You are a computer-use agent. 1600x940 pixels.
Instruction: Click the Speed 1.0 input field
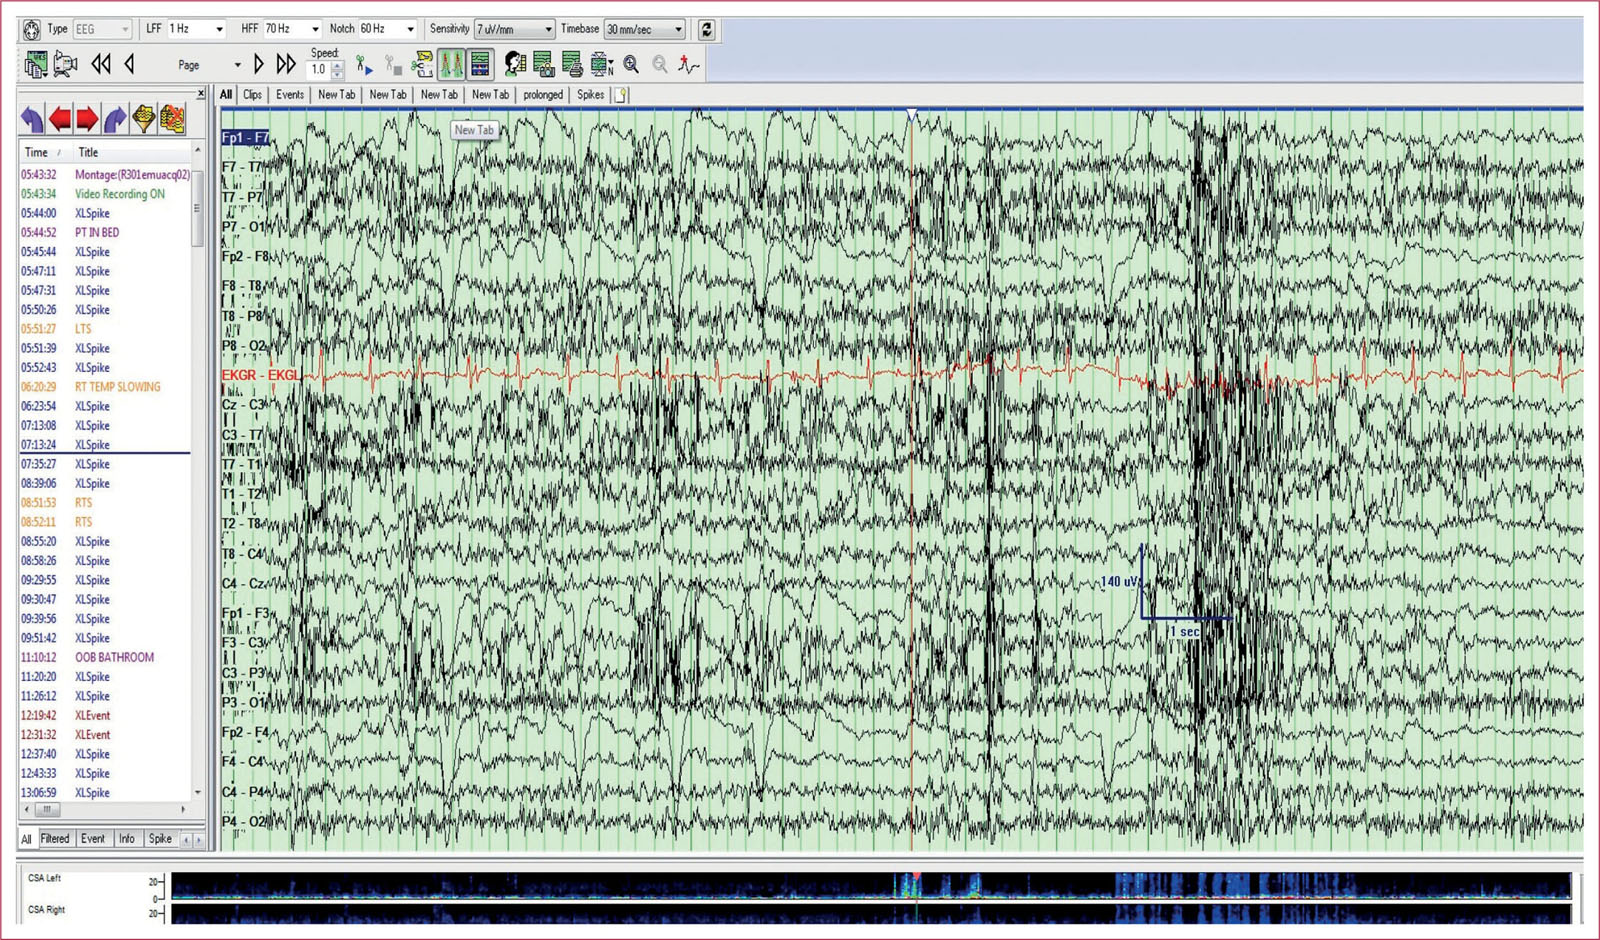pos(320,70)
